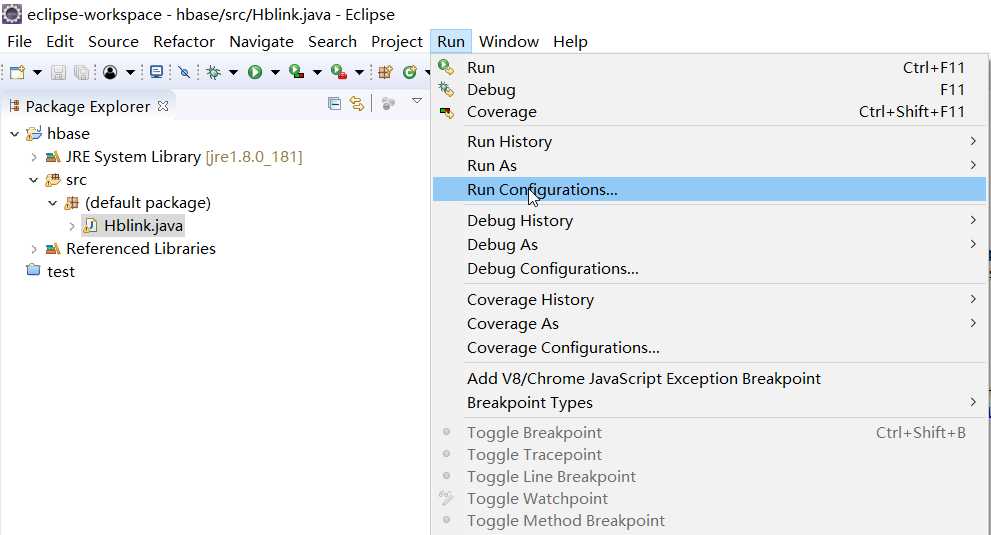The width and height of the screenshot is (991, 535).
Task: Click the Coverage launch toolbar icon
Action: coord(296,72)
